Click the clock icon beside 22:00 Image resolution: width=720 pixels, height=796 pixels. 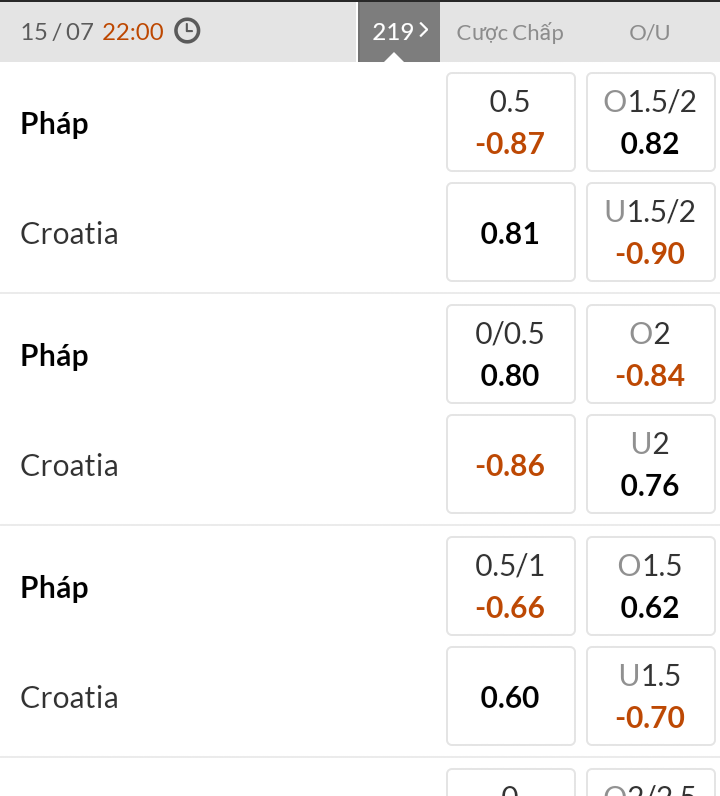click(187, 31)
